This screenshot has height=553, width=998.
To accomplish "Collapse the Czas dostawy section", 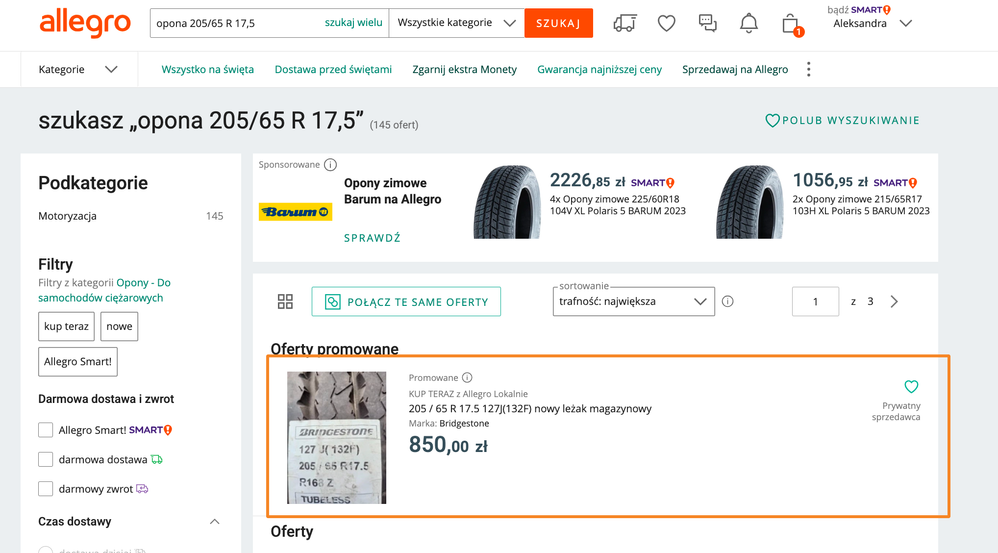I will click(x=214, y=522).
